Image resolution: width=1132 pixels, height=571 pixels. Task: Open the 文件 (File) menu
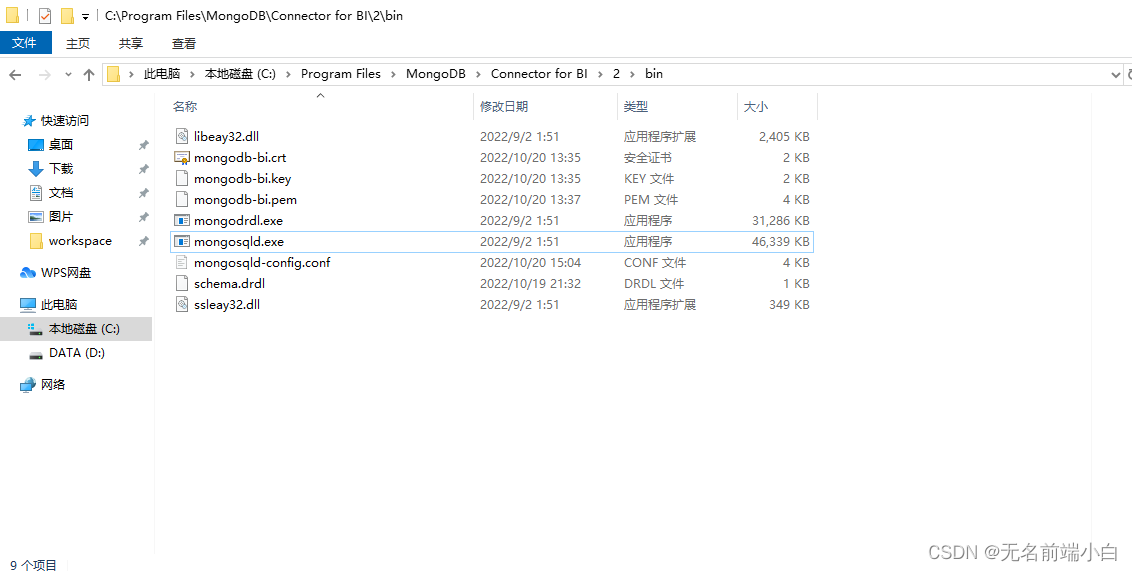pyautogui.click(x=25, y=43)
